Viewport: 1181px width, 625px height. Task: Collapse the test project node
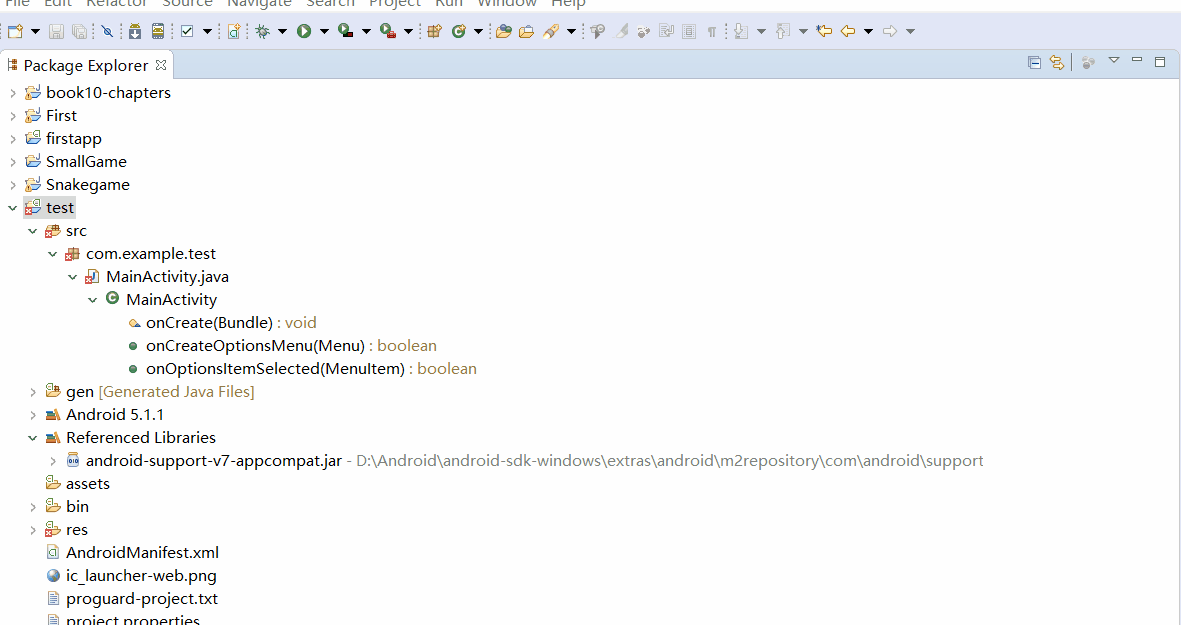tap(13, 208)
